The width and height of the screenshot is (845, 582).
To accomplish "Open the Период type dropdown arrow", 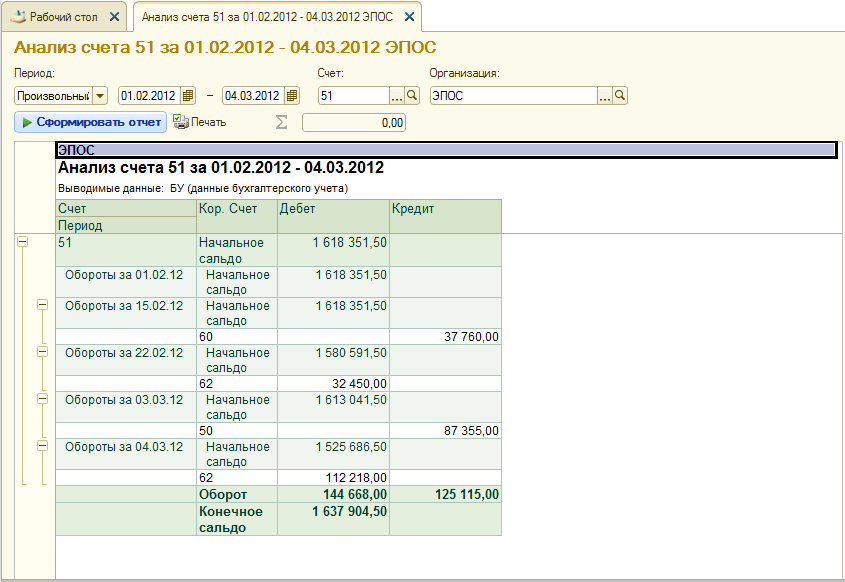I will (100, 96).
